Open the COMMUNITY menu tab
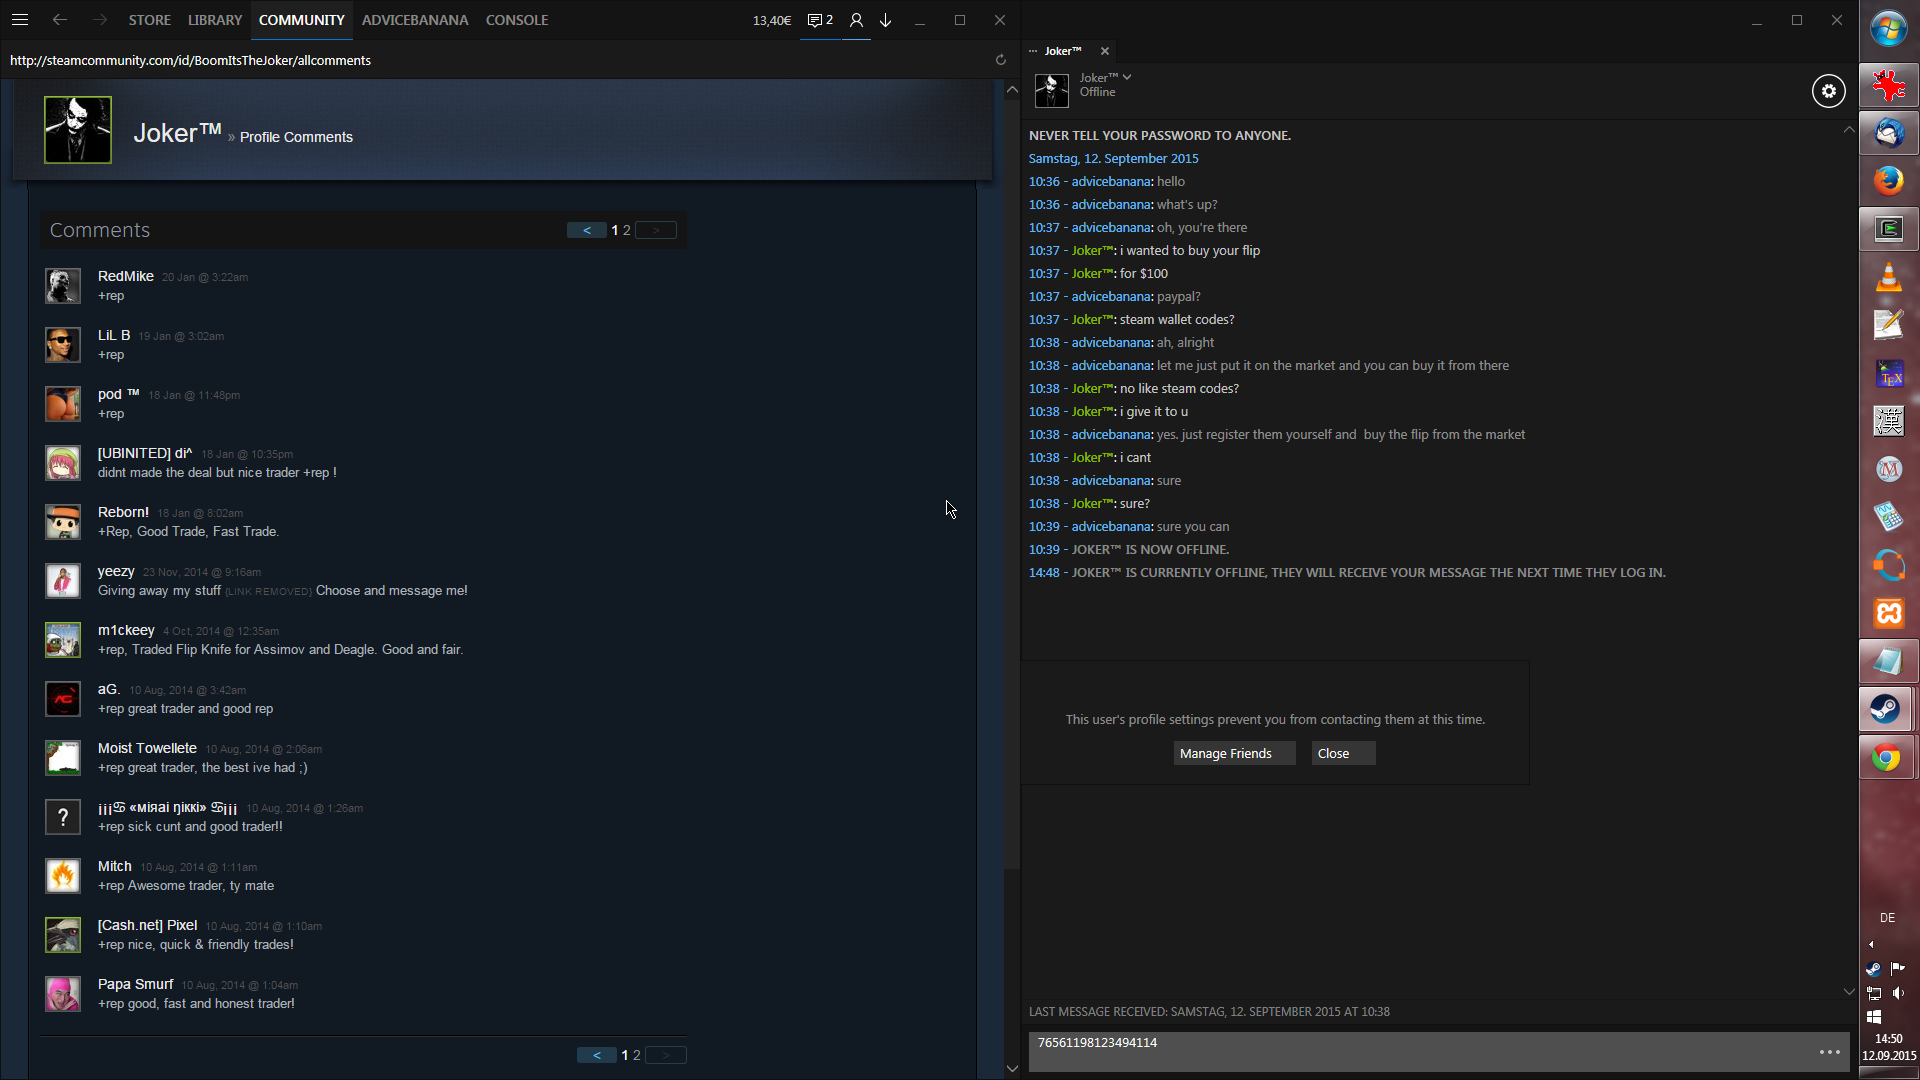 [301, 20]
